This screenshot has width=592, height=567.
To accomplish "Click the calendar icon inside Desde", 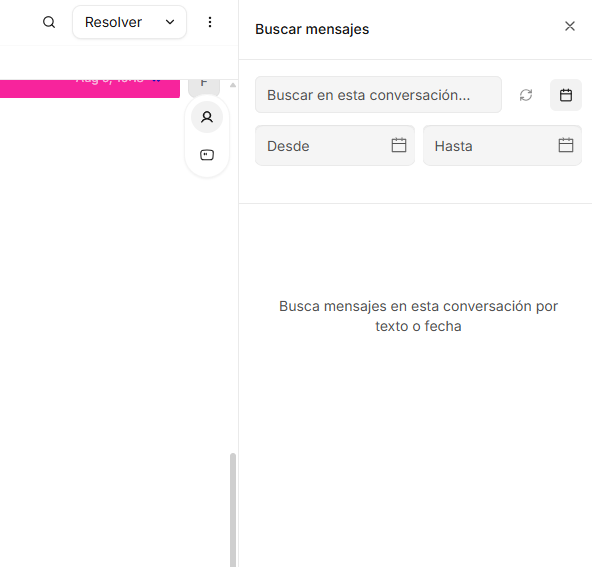I will click(x=399, y=145).
